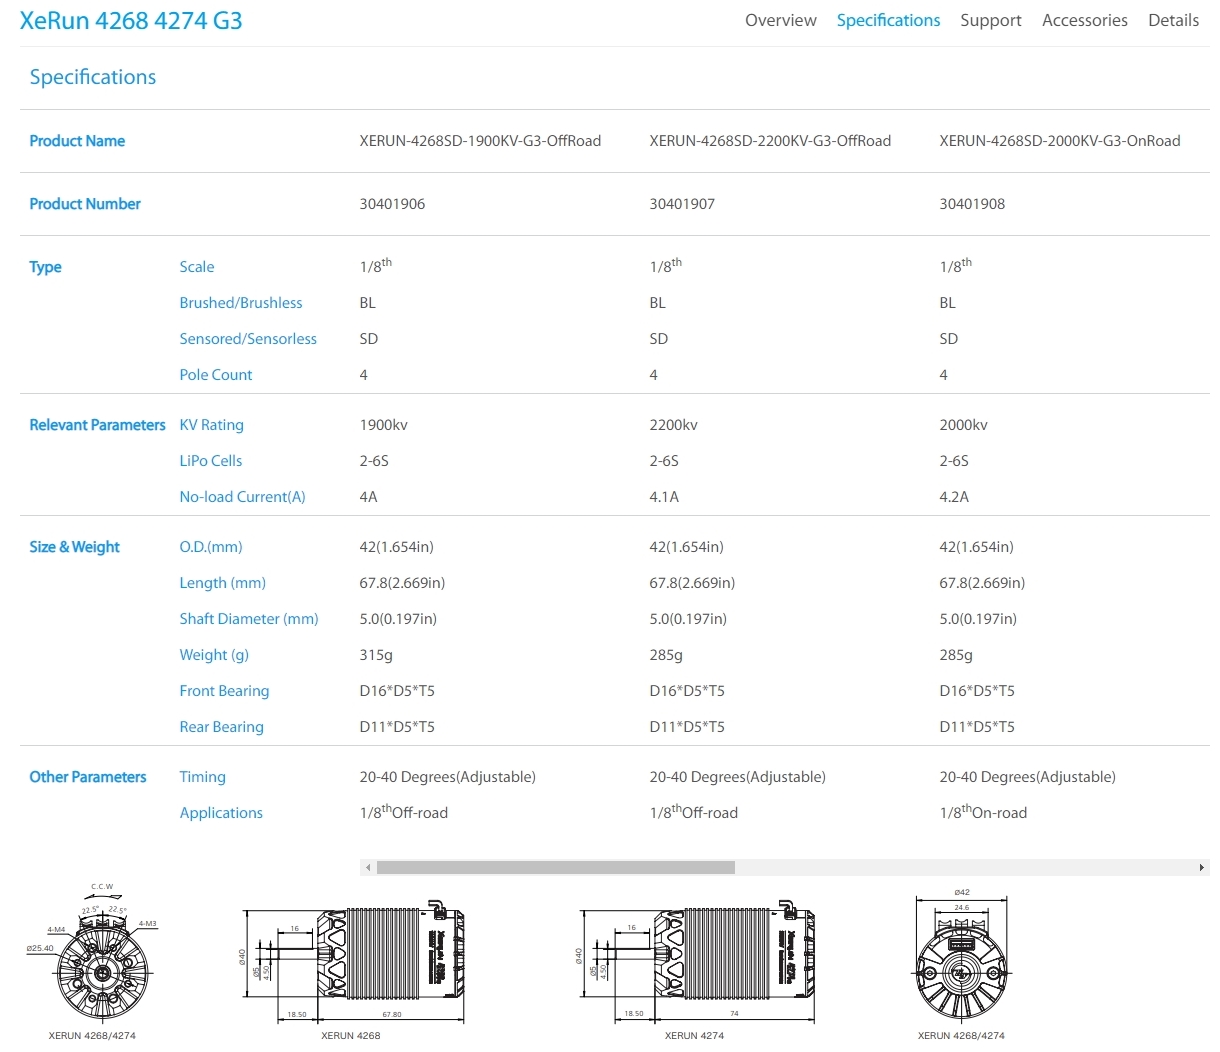Viewport: 1220px width, 1052px height.
Task: Click the Relevant Parameters category label
Action: (98, 425)
